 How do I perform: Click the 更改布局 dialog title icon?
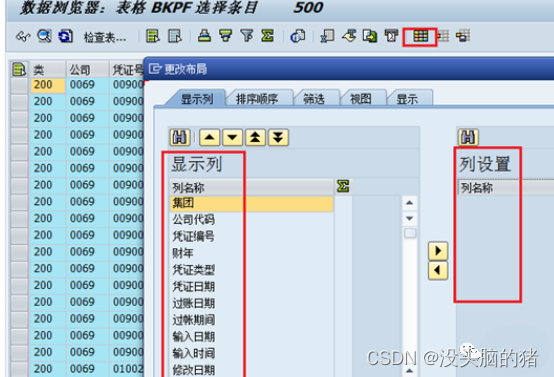[x=155, y=69]
